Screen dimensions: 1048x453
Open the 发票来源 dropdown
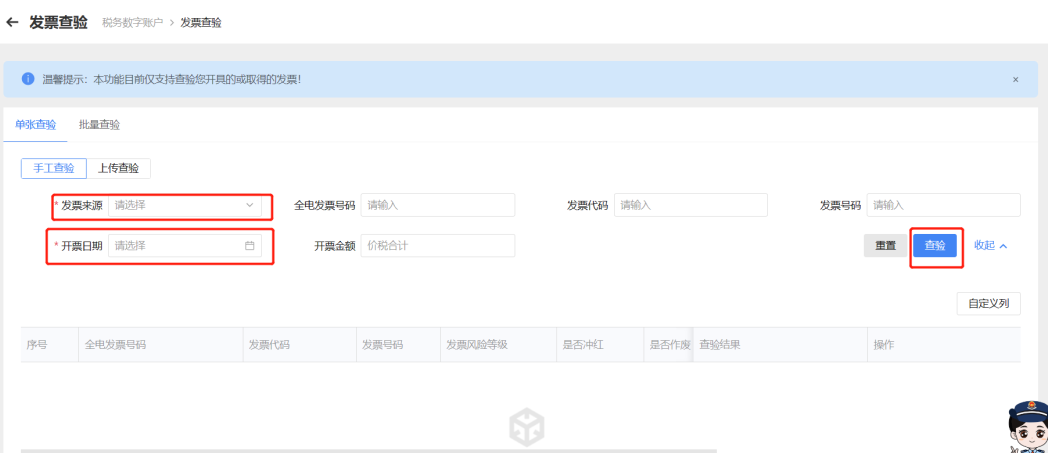(185, 205)
